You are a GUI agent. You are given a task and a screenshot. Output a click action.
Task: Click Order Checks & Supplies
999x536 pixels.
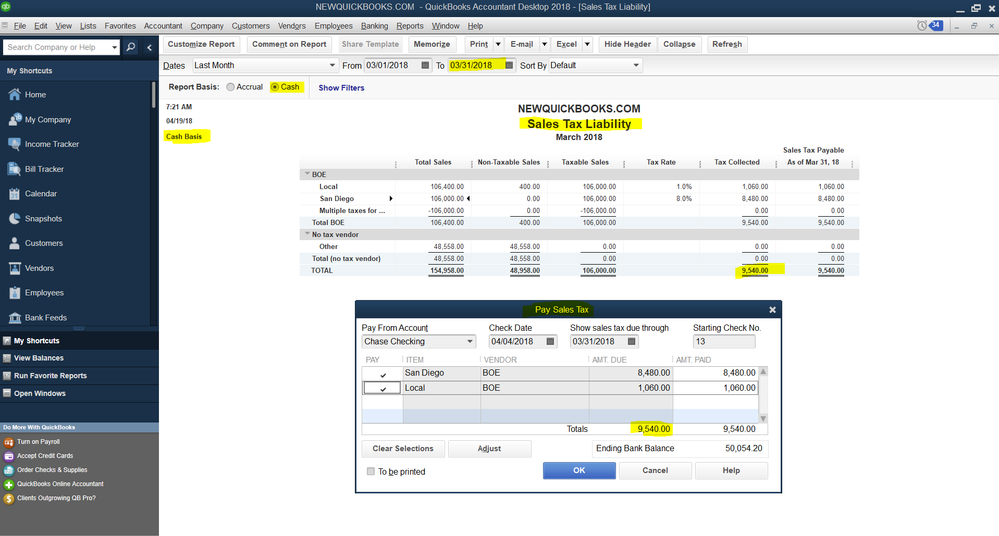click(52, 470)
